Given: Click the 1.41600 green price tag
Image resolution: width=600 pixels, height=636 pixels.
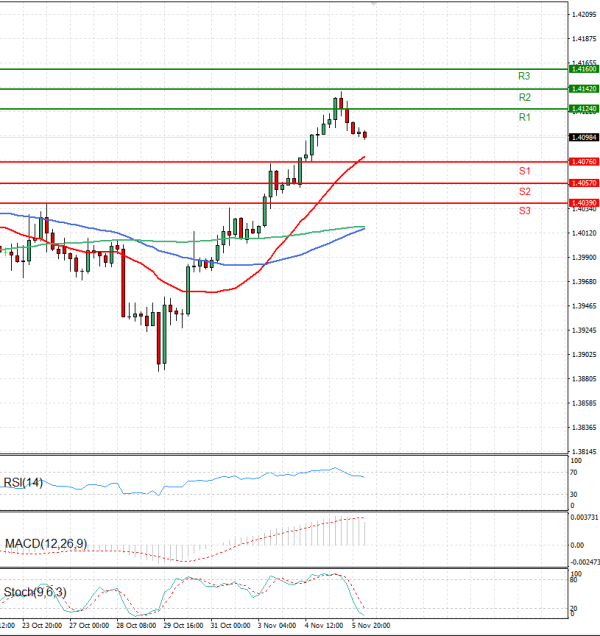Looking at the screenshot, I should click(x=583, y=69).
